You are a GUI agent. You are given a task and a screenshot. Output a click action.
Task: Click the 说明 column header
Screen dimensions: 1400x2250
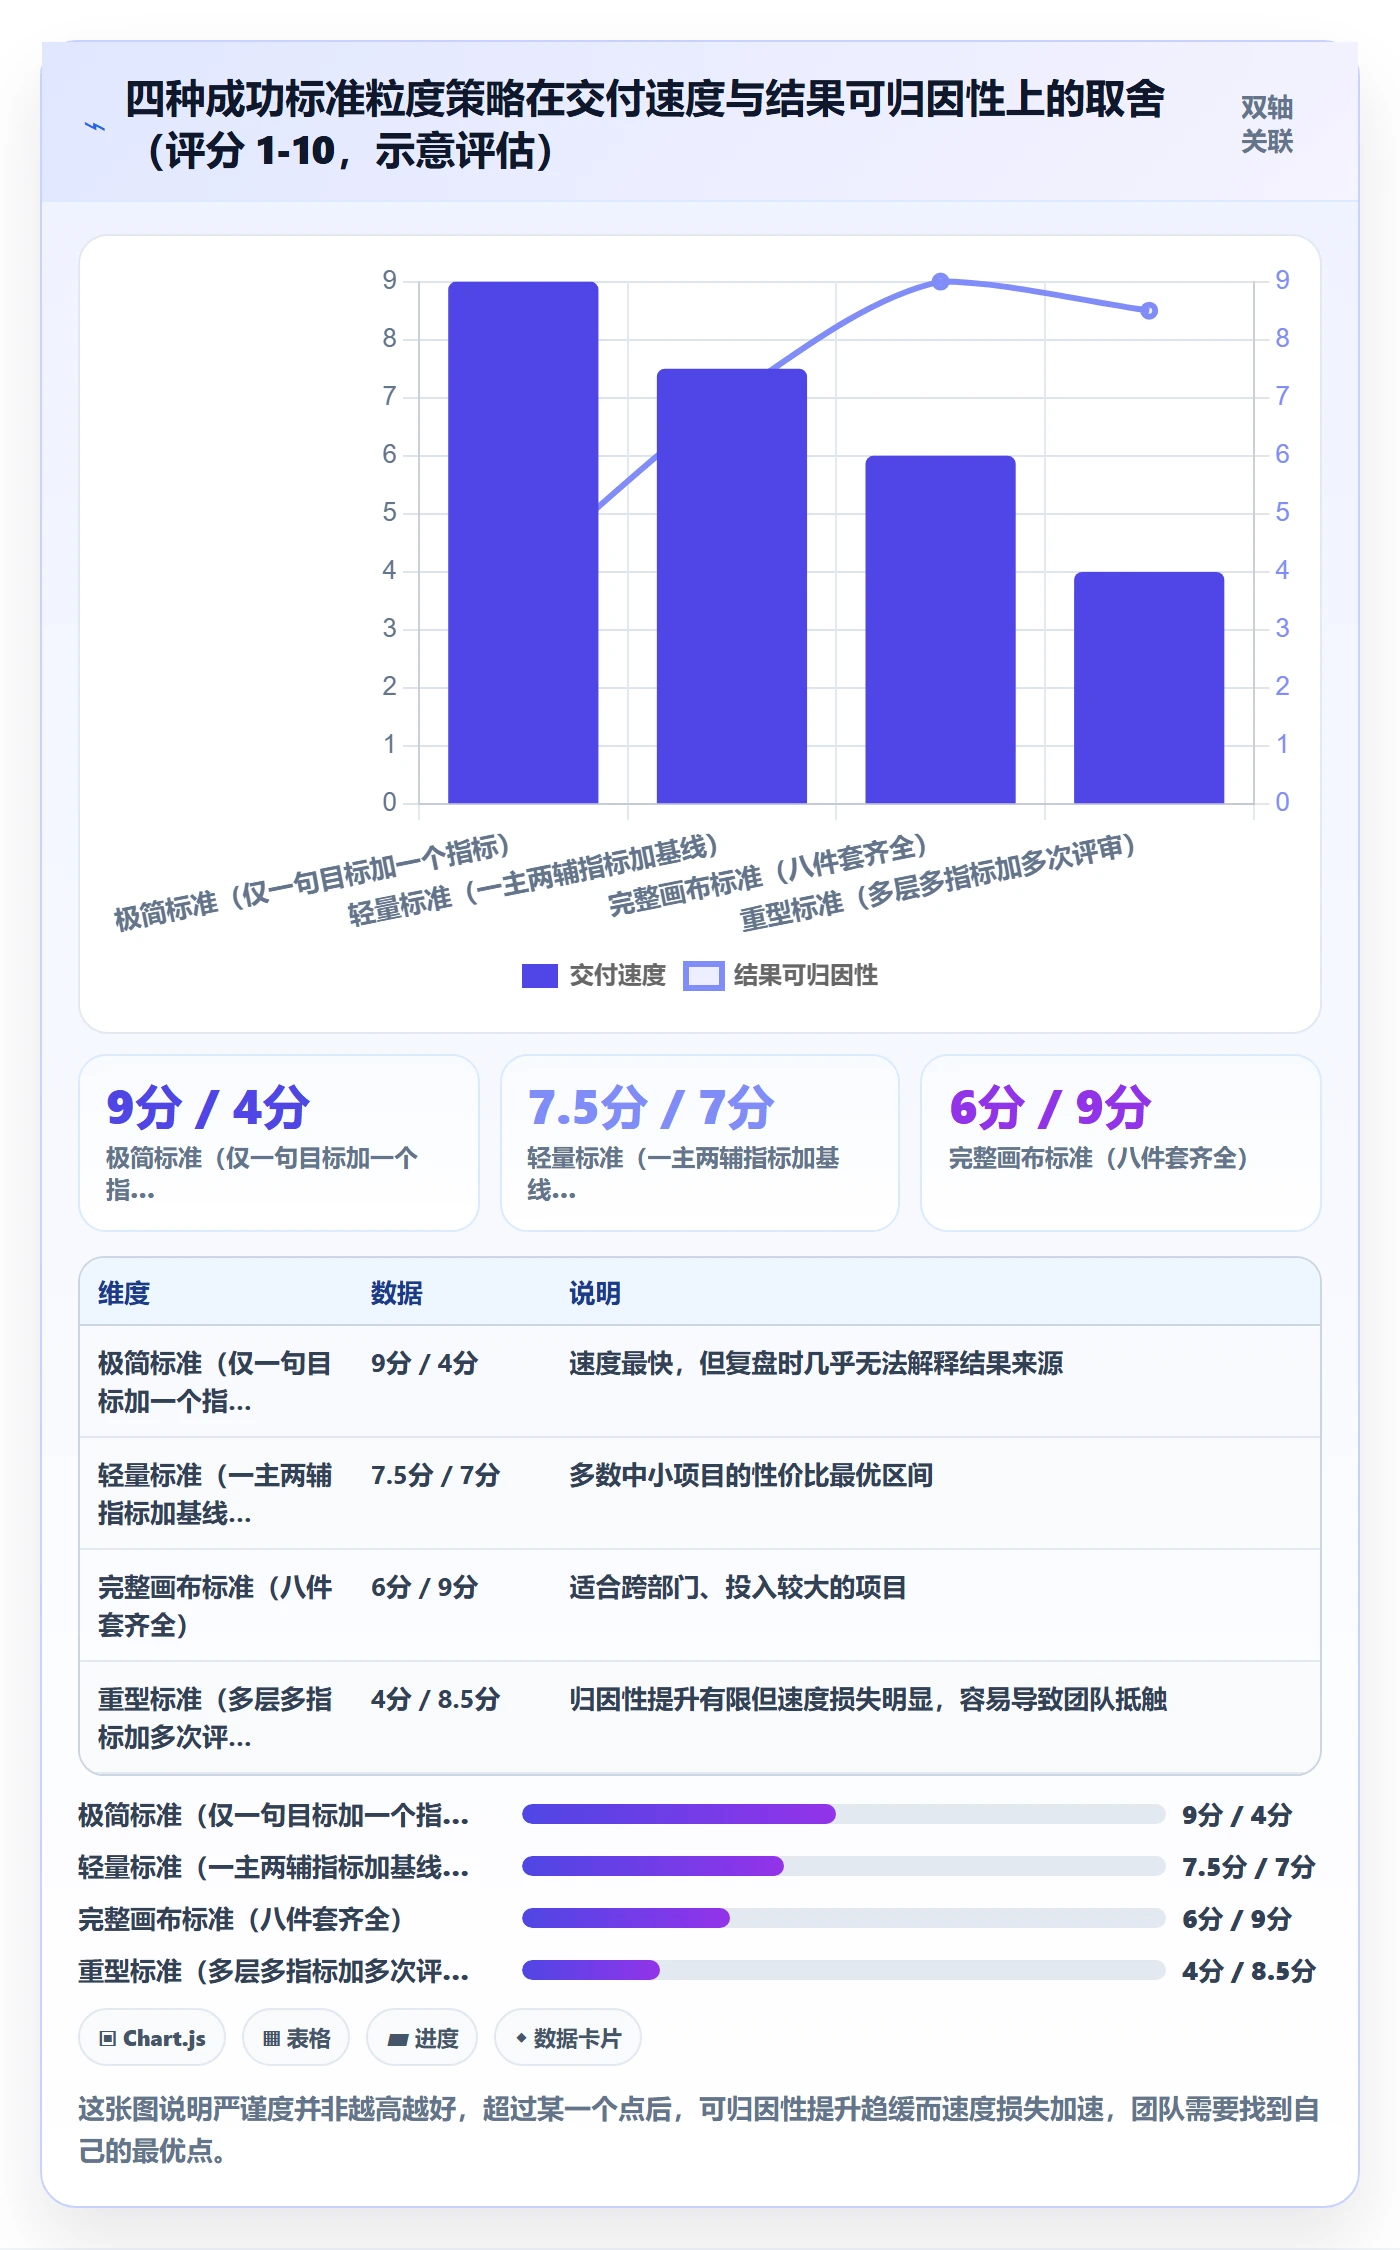click(x=595, y=1293)
